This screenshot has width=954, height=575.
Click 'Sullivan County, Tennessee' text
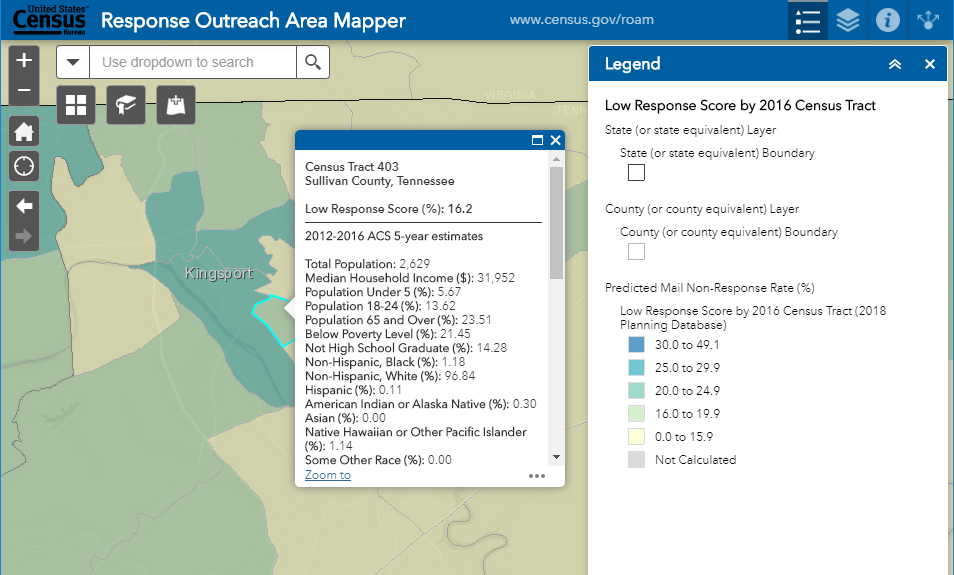pos(380,181)
